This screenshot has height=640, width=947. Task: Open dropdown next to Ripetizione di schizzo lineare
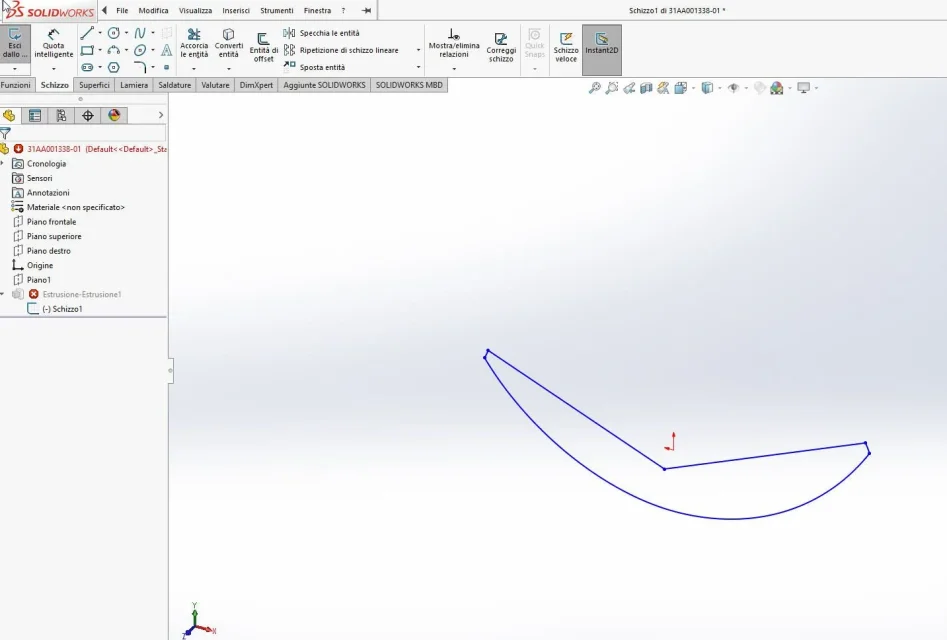tap(419, 50)
